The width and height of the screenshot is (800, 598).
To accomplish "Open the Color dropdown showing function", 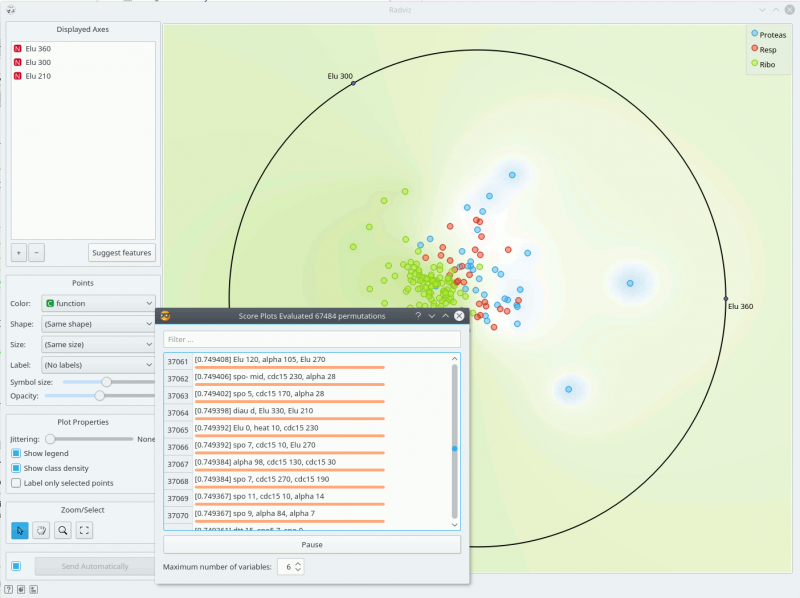I will coord(97,303).
